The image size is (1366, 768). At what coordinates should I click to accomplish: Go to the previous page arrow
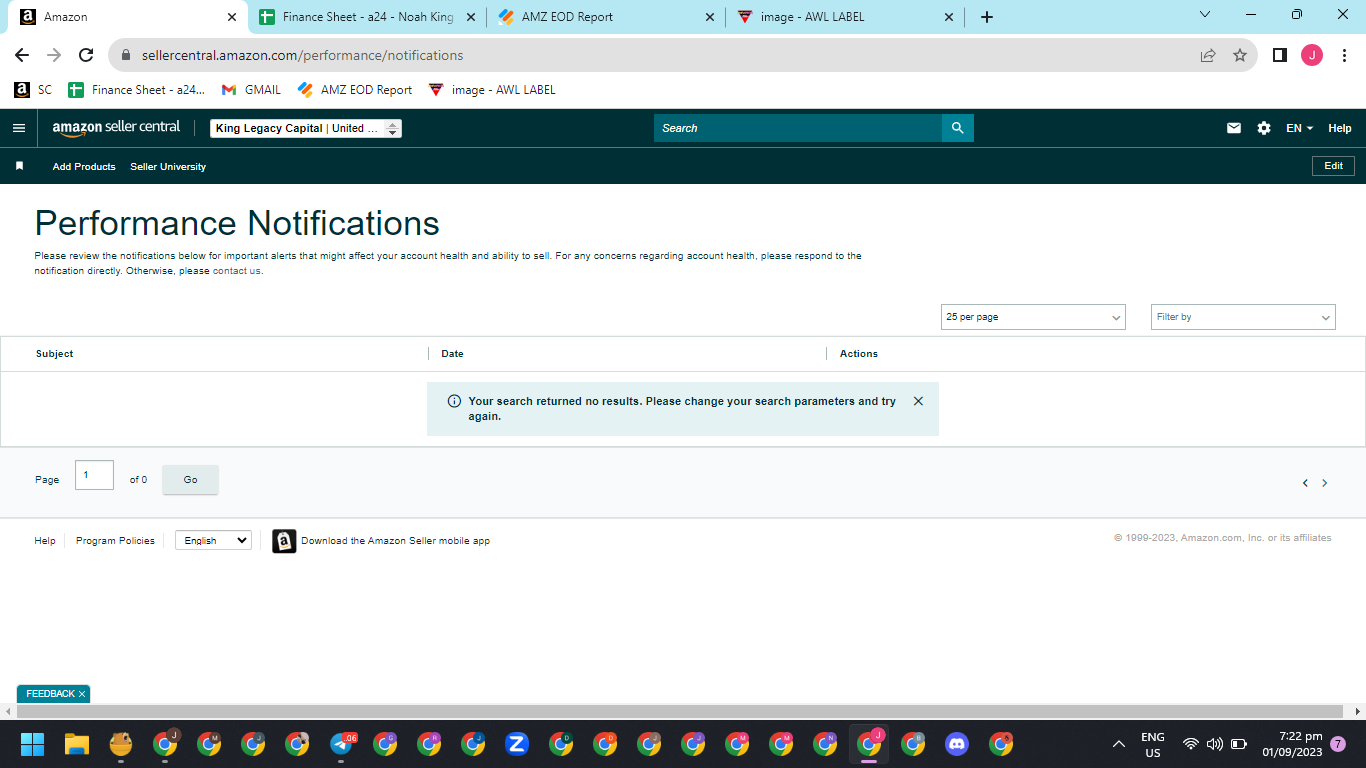[1305, 483]
